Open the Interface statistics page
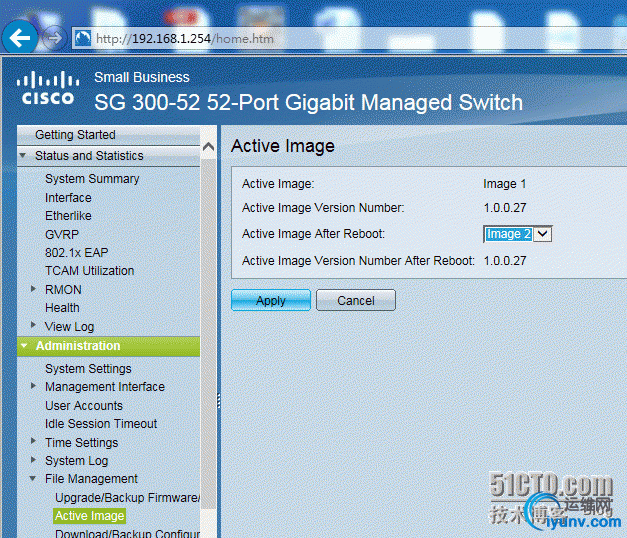This screenshot has width=627, height=538. pos(68,198)
